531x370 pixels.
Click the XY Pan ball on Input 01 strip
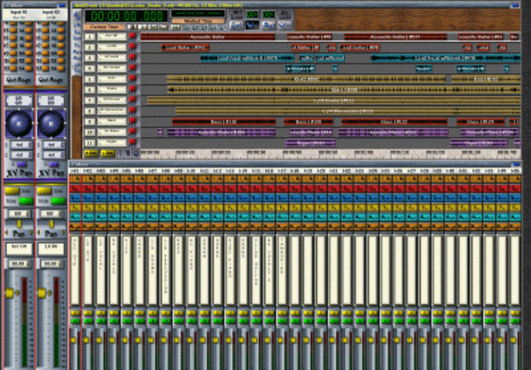point(19,123)
